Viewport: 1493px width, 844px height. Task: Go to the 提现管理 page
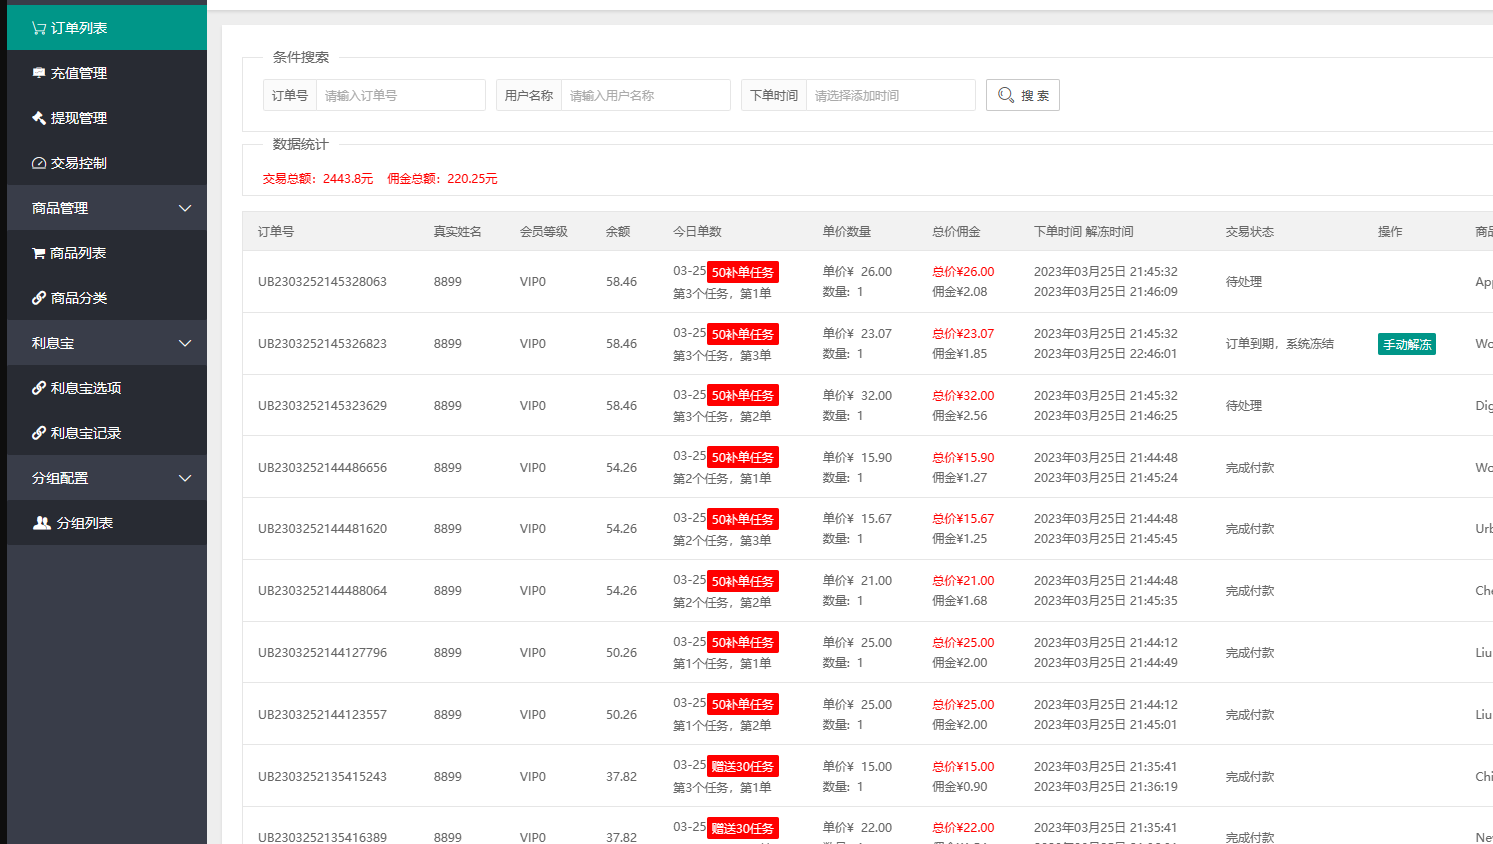click(x=79, y=118)
